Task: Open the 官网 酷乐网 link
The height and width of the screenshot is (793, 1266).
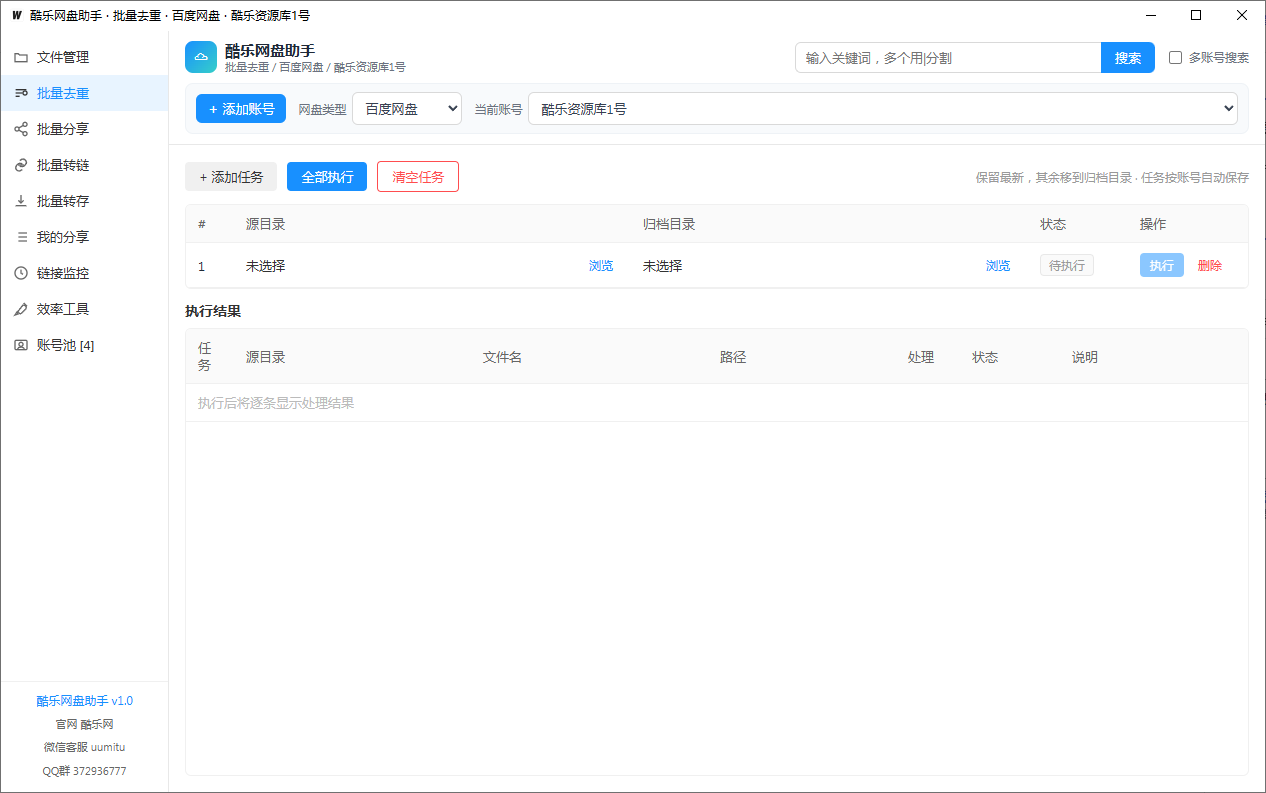Action: [x=85, y=724]
